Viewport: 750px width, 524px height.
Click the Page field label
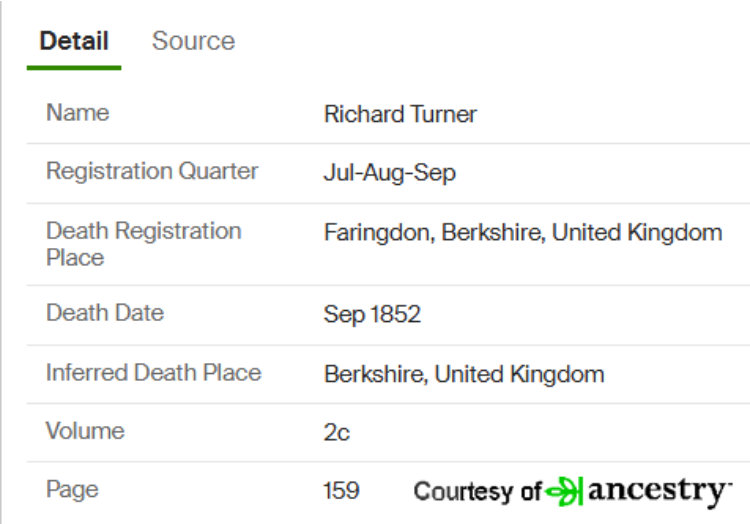[72, 491]
